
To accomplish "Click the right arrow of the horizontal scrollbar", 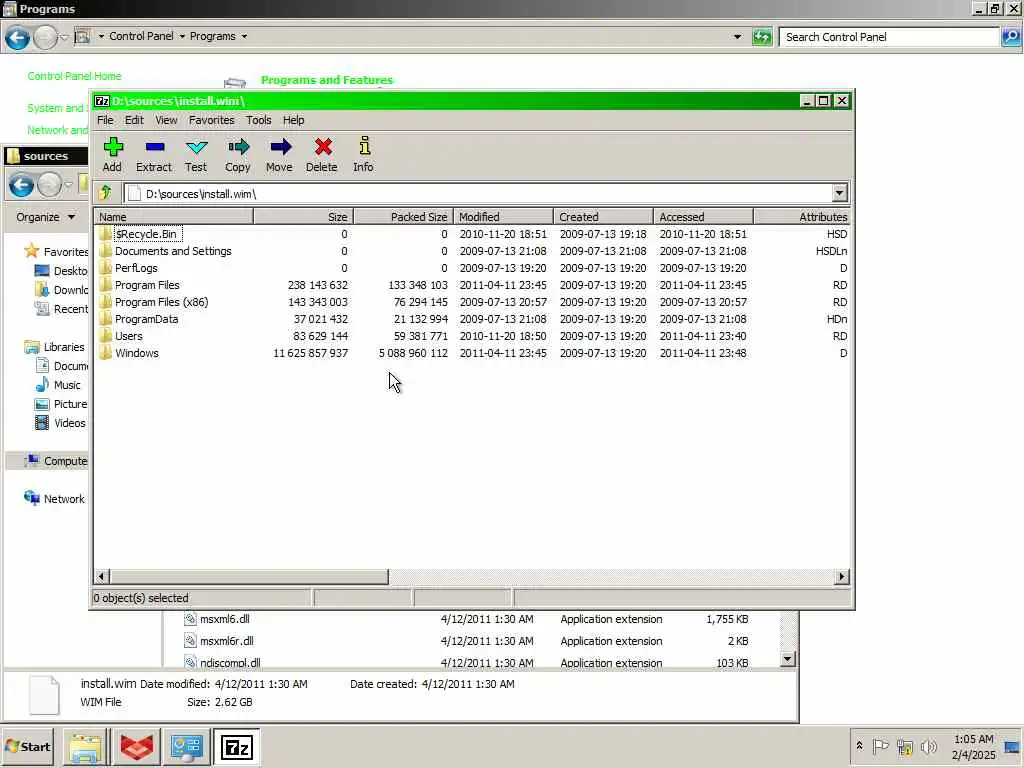I will [x=842, y=577].
